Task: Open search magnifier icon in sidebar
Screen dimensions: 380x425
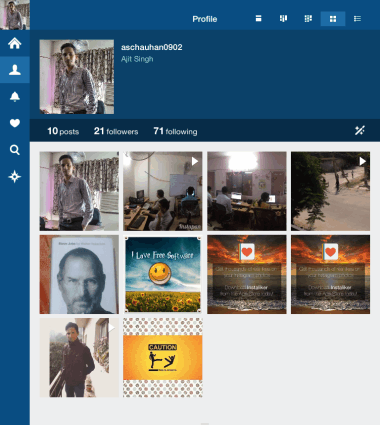Action: click(x=15, y=150)
